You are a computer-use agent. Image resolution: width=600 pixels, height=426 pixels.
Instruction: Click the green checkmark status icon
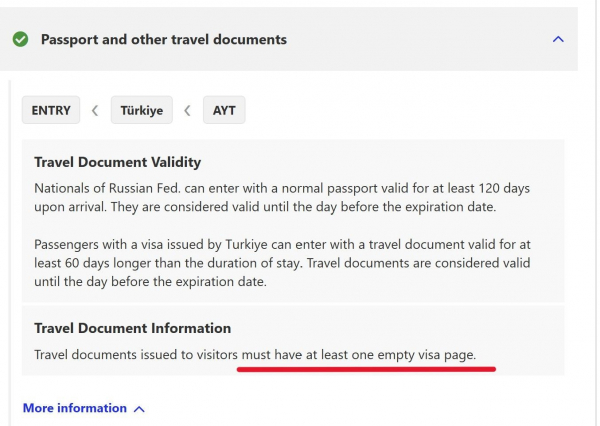tap(20, 39)
